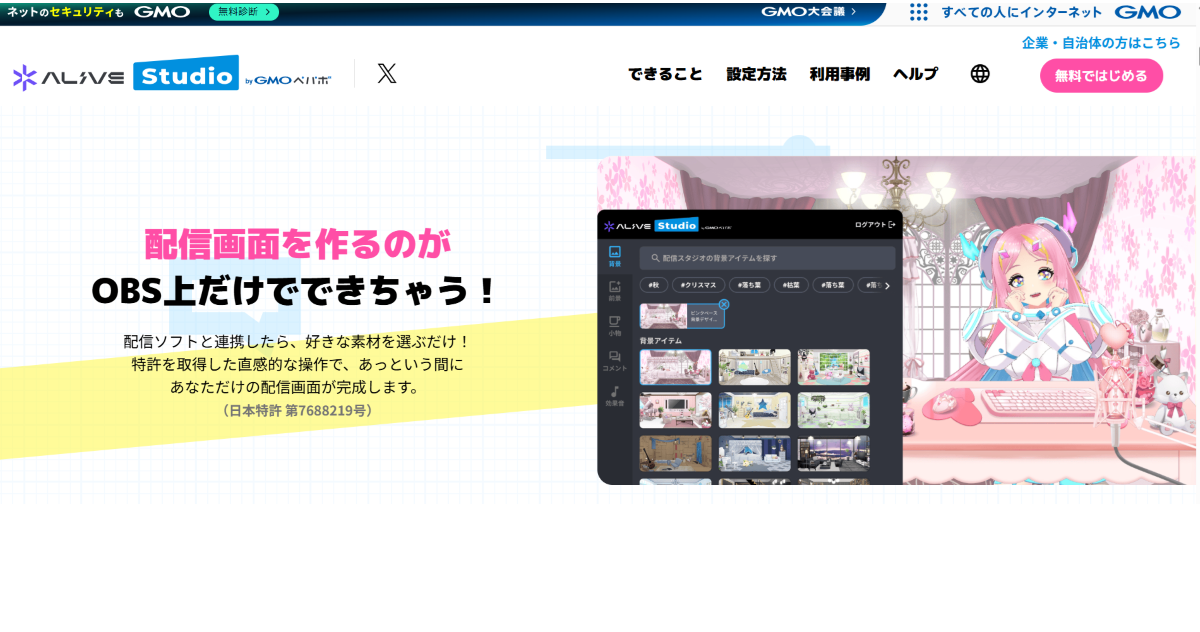Open the X (Twitter) social link
The height and width of the screenshot is (632, 1200).
point(387,74)
